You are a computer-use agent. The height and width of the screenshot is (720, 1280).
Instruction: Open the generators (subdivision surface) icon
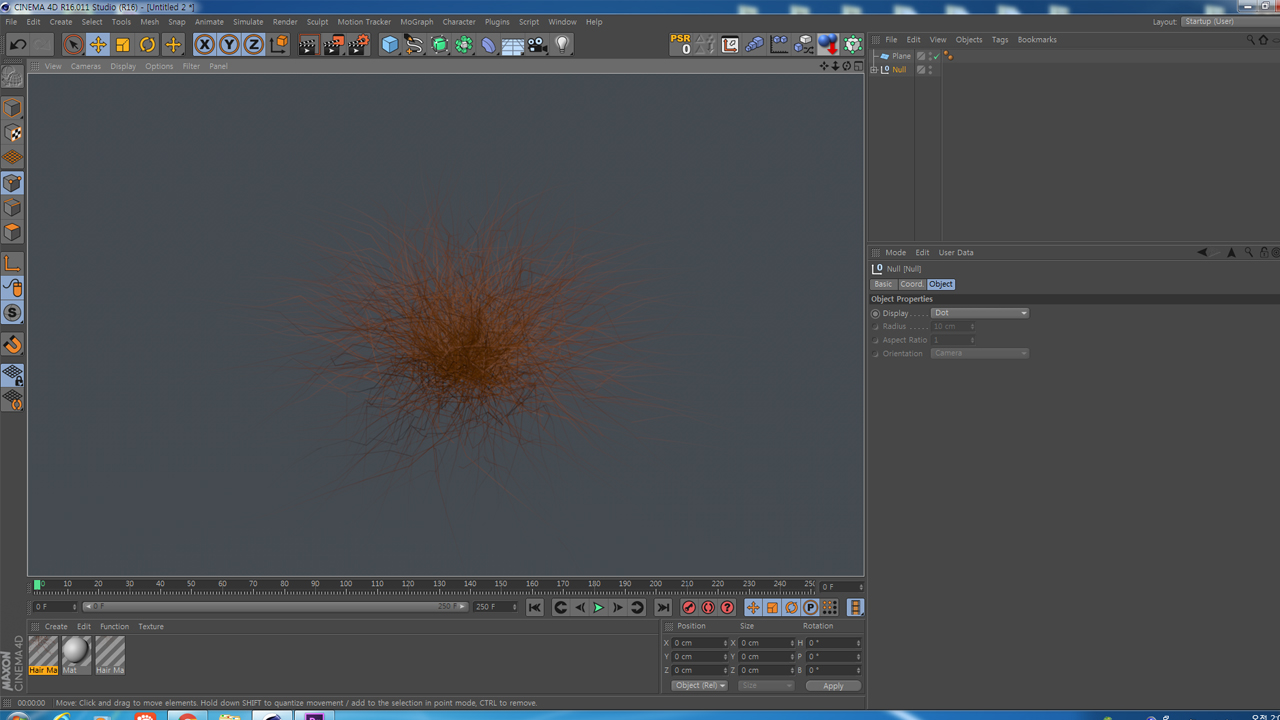coord(439,44)
